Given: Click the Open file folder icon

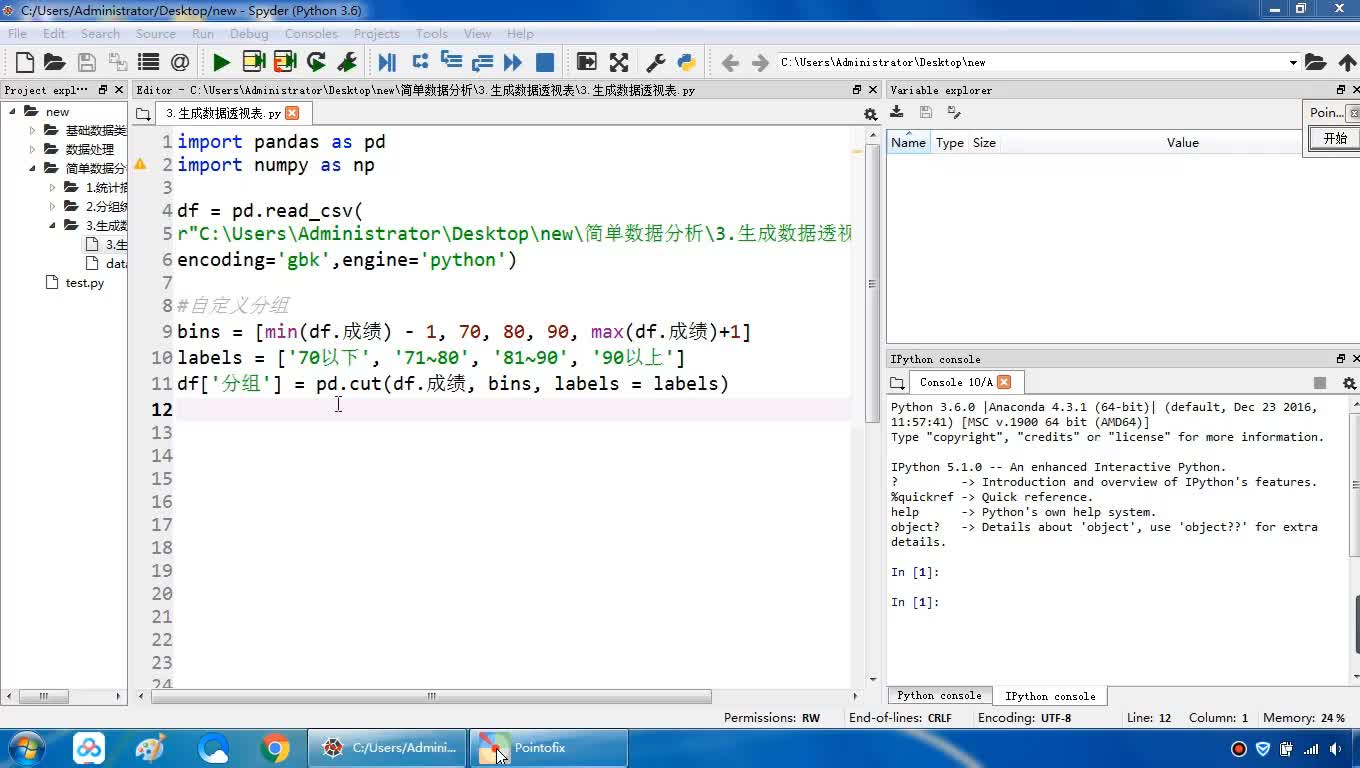Looking at the screenshot, I should 55,62.
